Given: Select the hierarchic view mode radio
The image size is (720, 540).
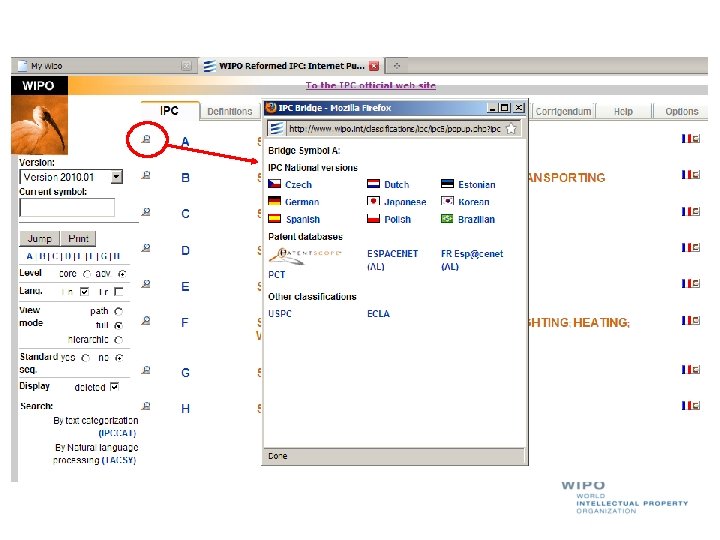Looking at the screenshot, I should click(118, 340).
